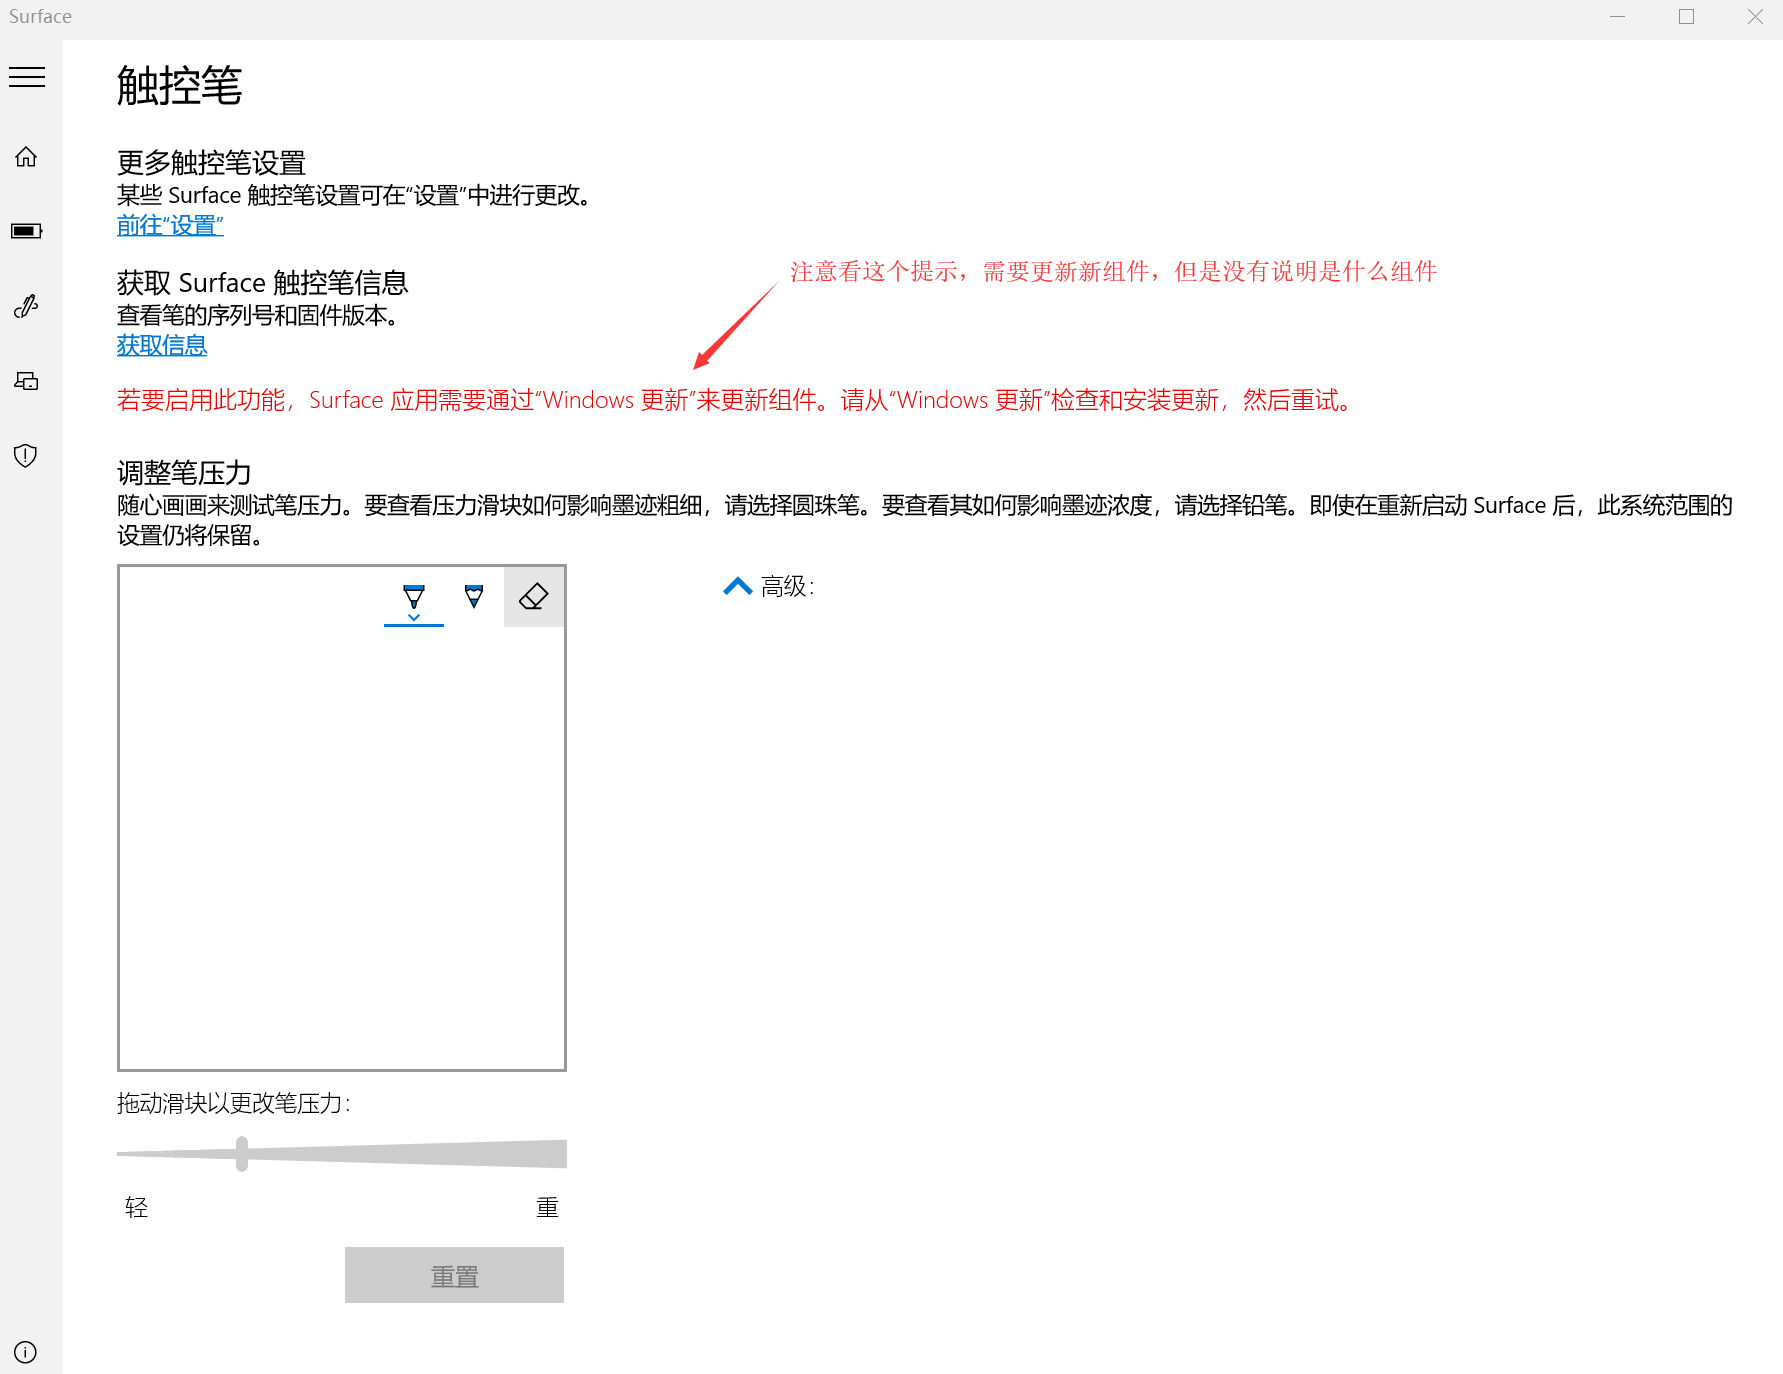Click the info icon in sidebar bottom

(26, 1352)
